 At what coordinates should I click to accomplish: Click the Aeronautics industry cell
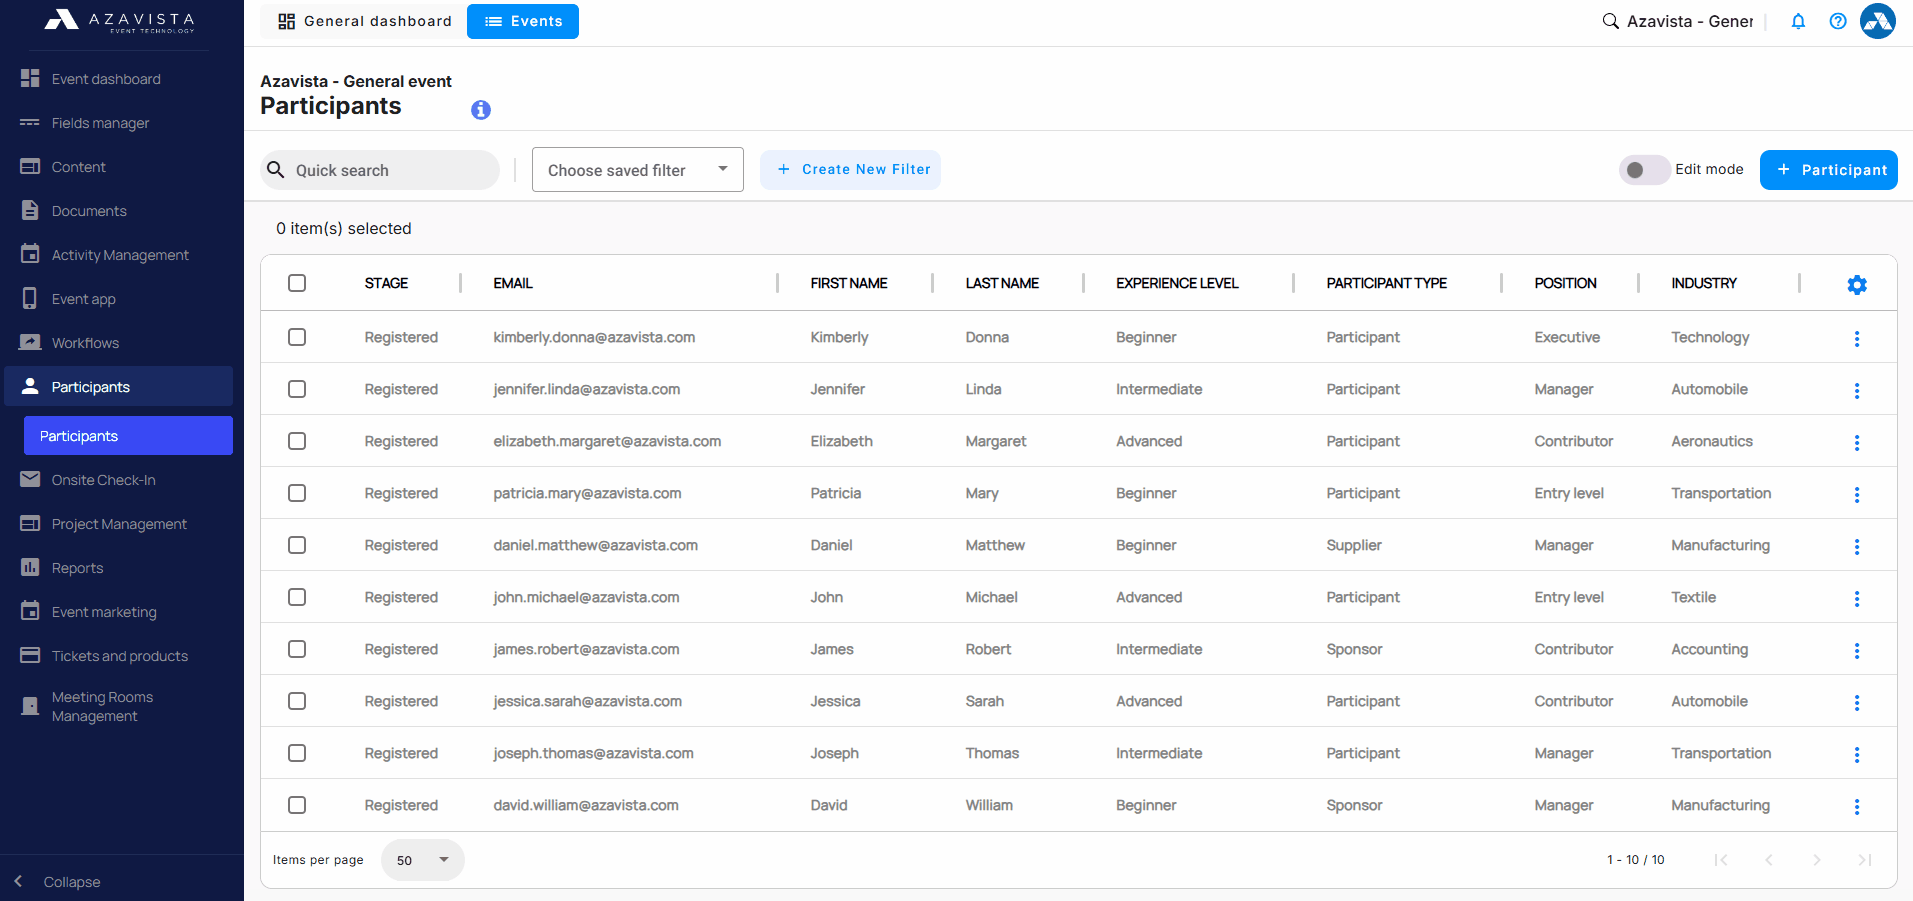1712,441
